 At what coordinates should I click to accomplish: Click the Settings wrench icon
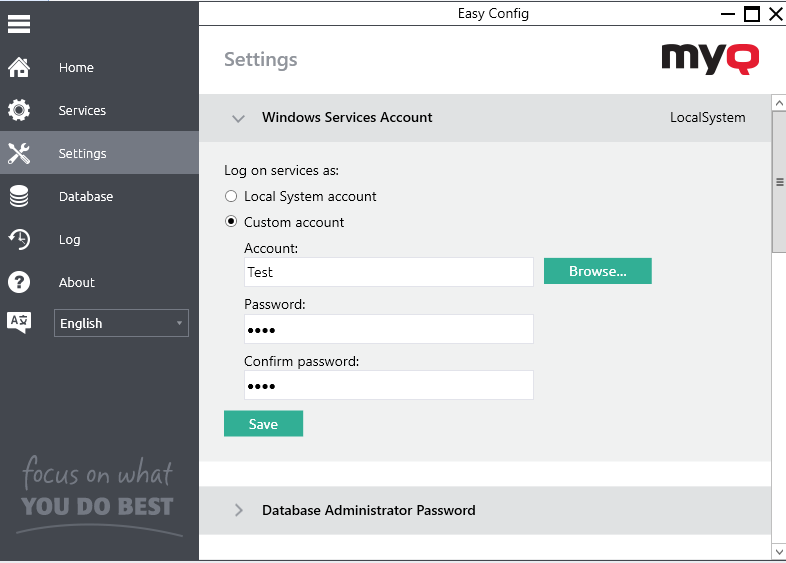coord(19,154)
